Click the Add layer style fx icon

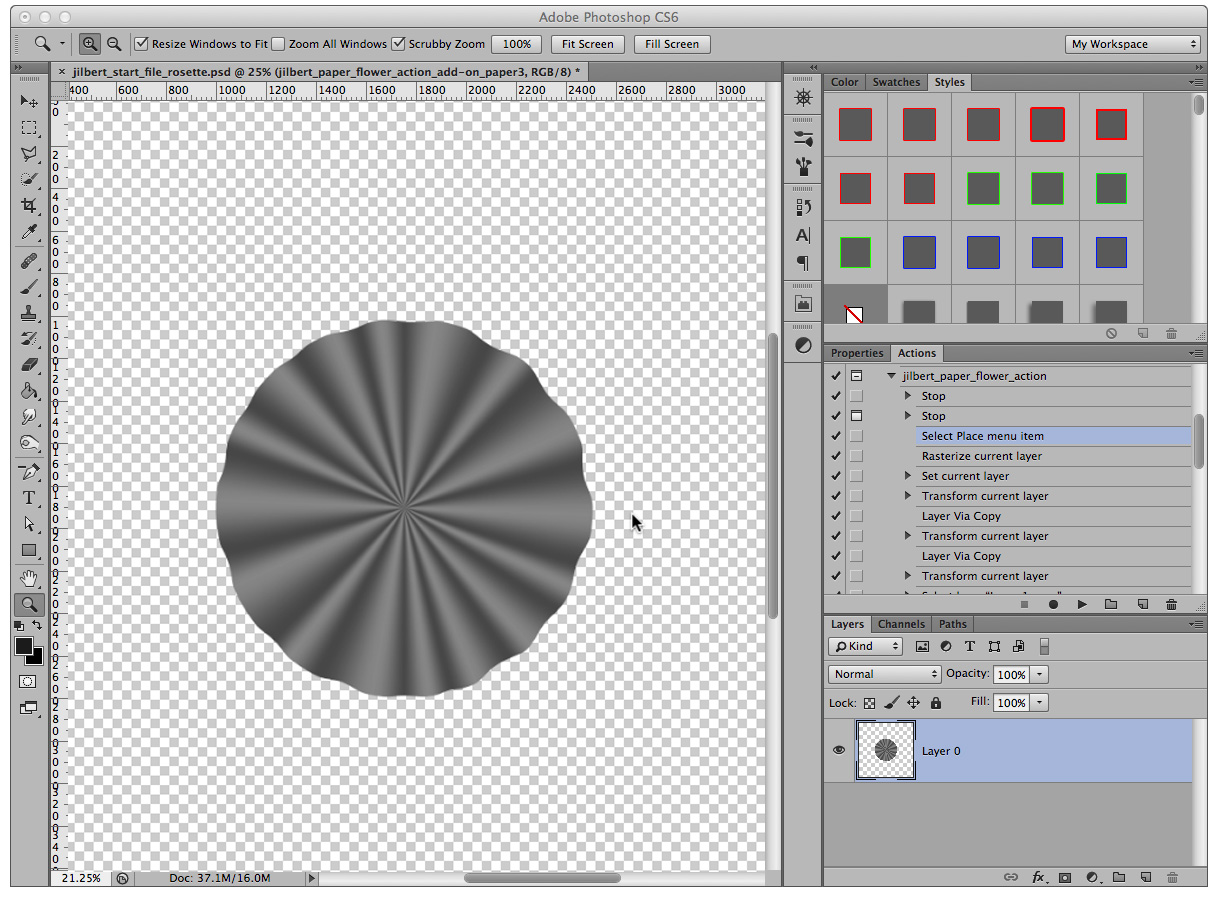(1038, 877)
